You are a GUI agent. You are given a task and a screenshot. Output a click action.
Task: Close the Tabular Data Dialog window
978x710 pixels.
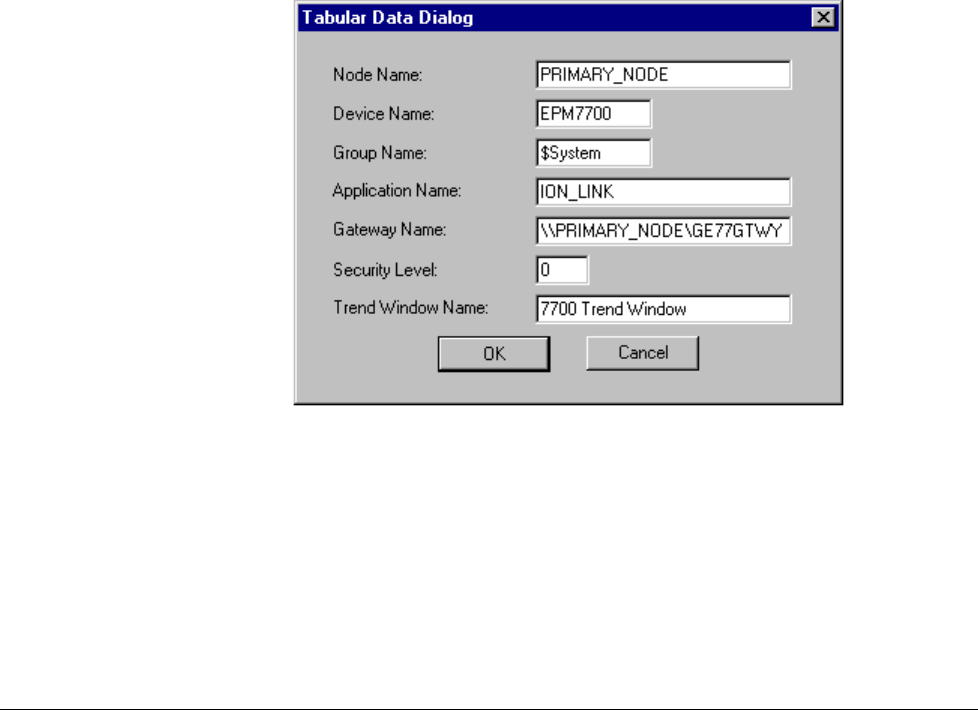(x=823, y=17)
